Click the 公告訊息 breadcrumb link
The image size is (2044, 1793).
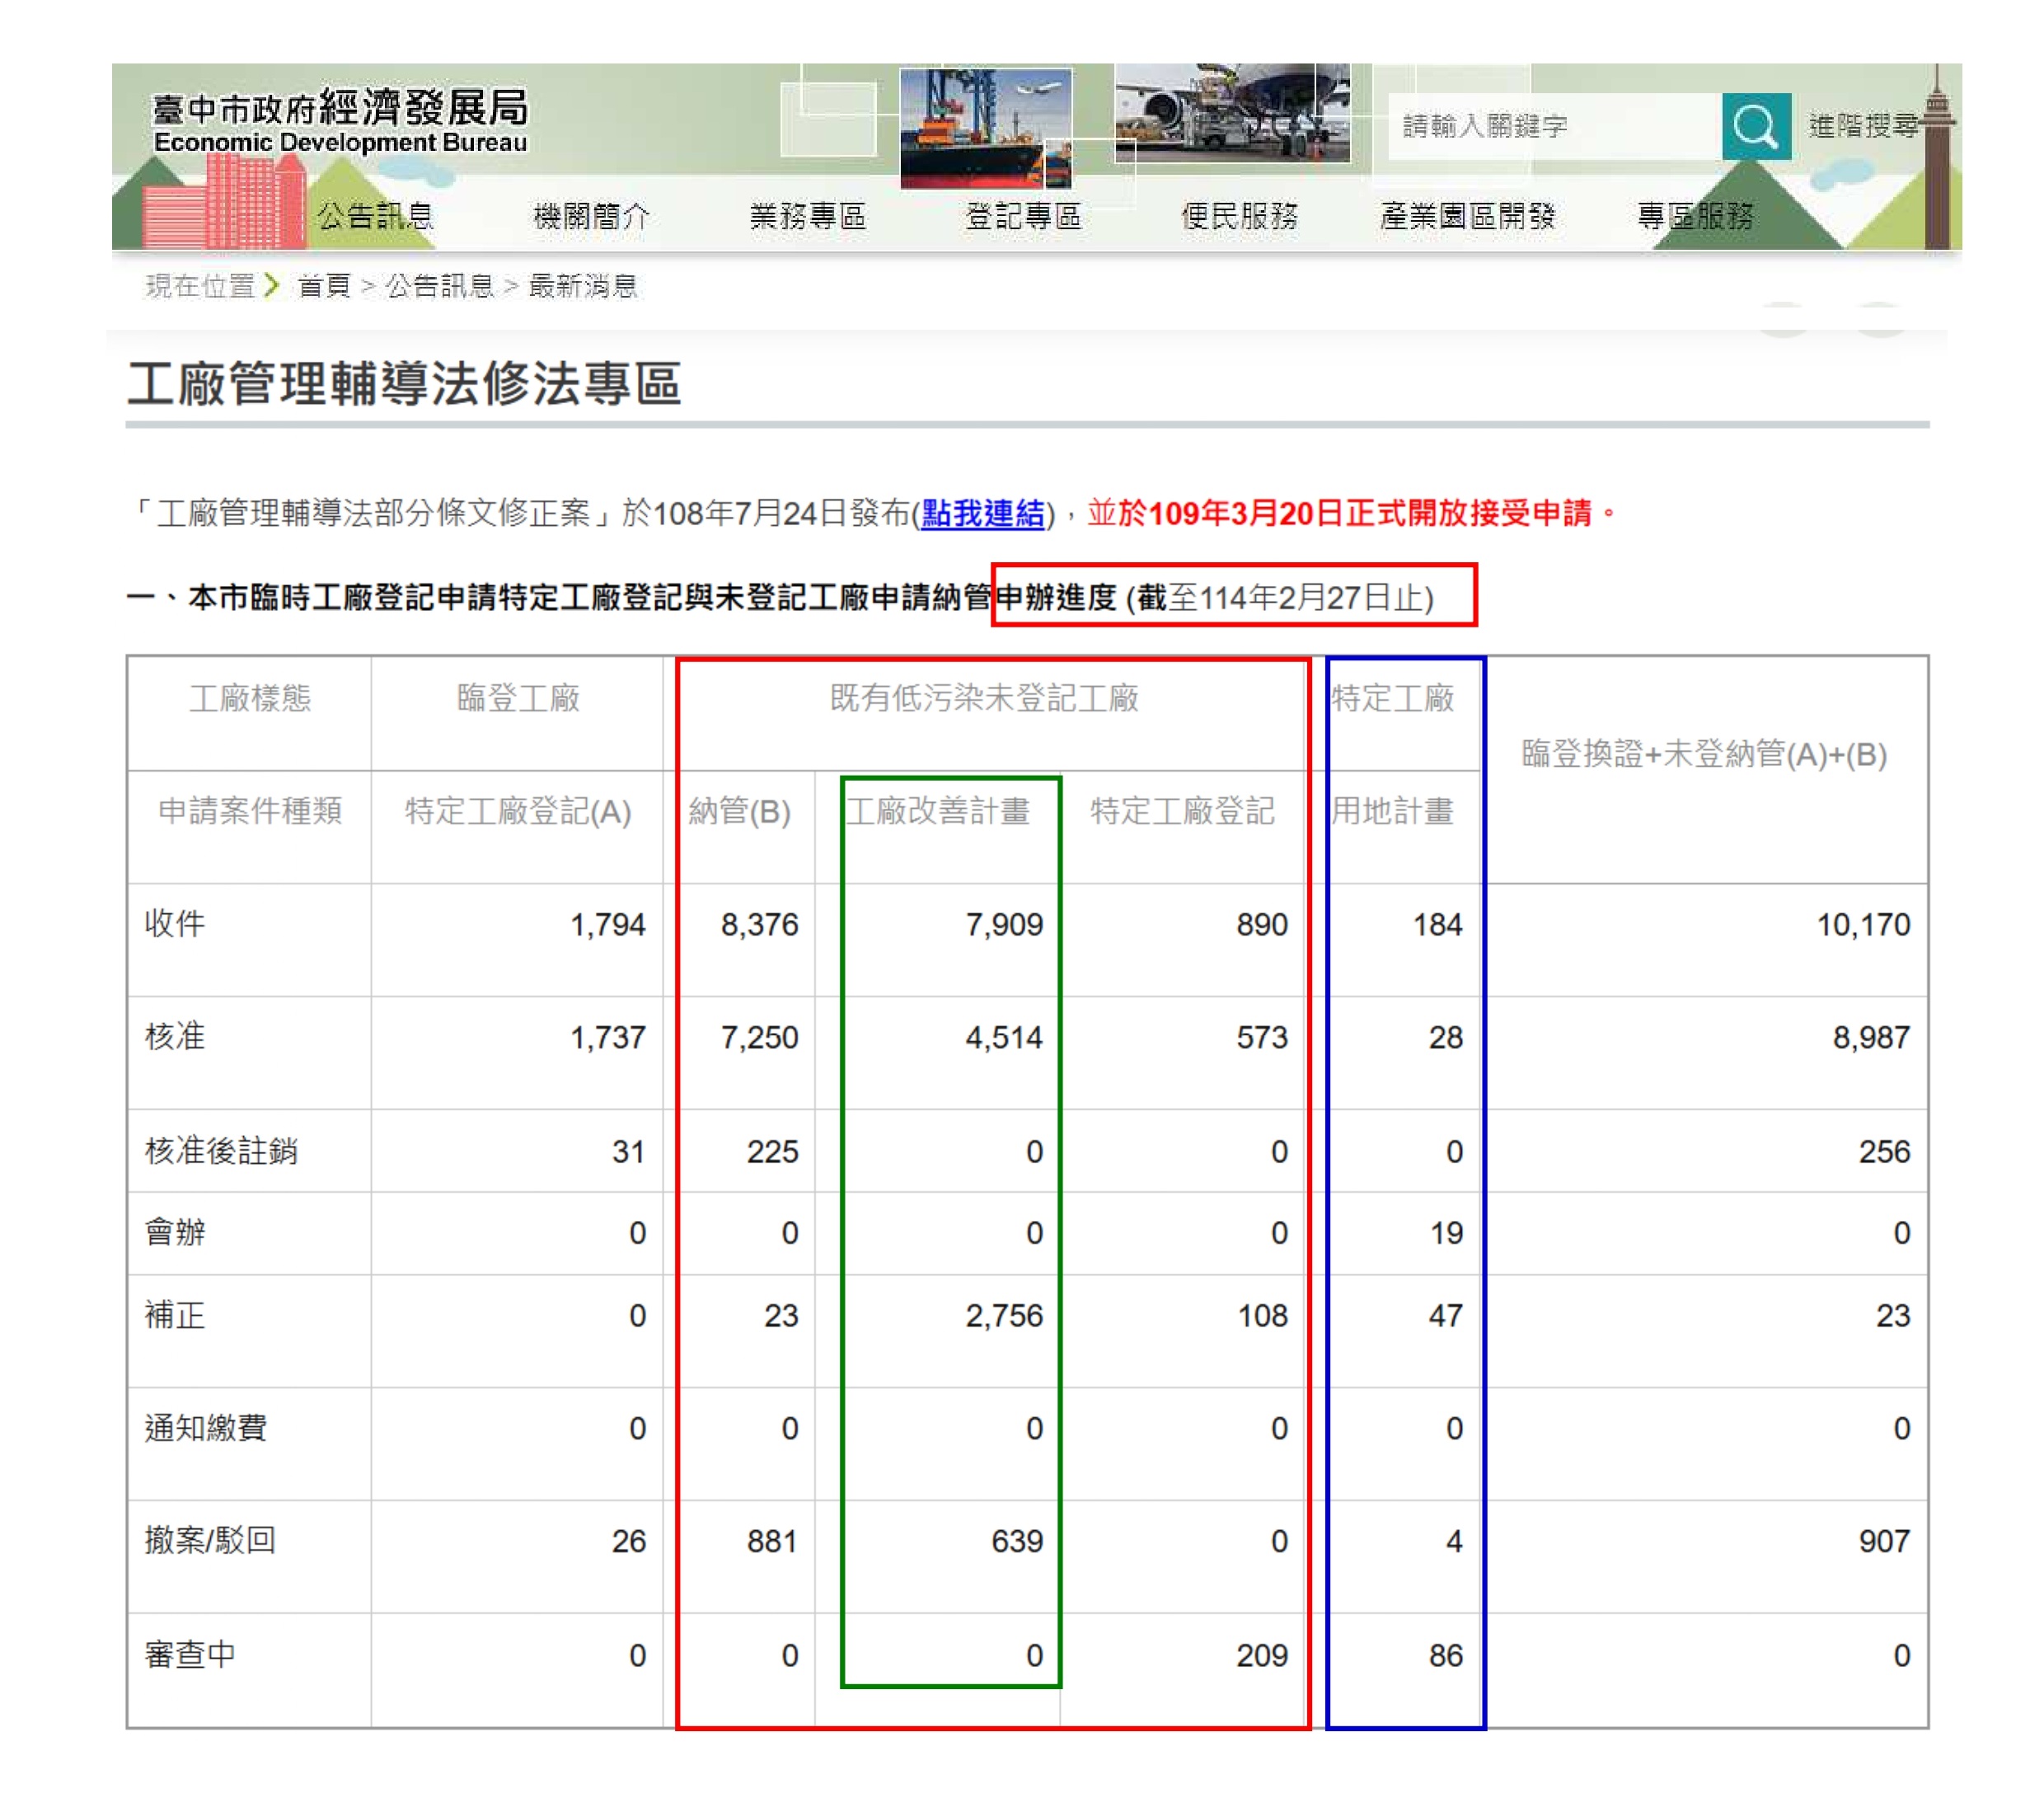(440, 286)
